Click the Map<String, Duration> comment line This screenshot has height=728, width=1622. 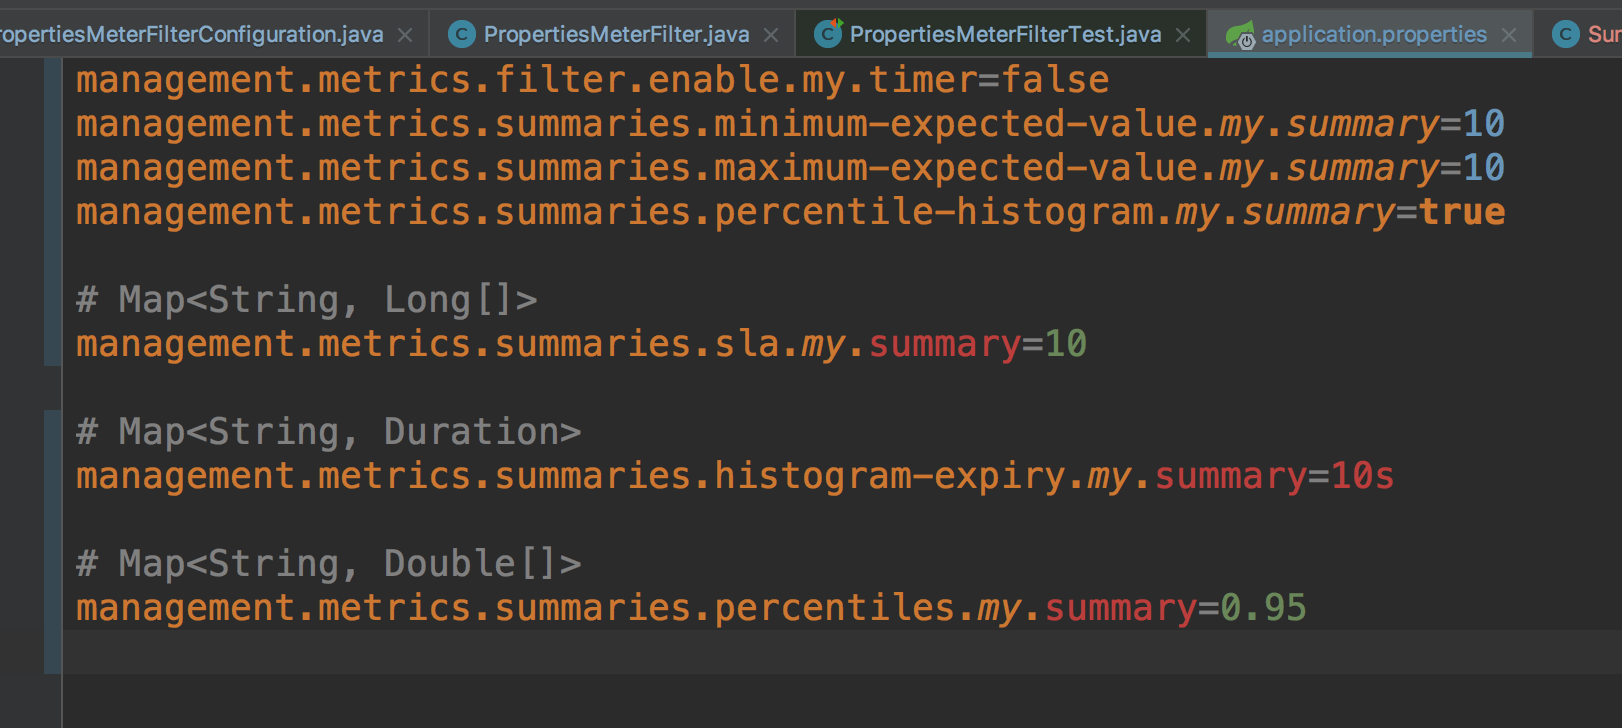pos(330,430)
